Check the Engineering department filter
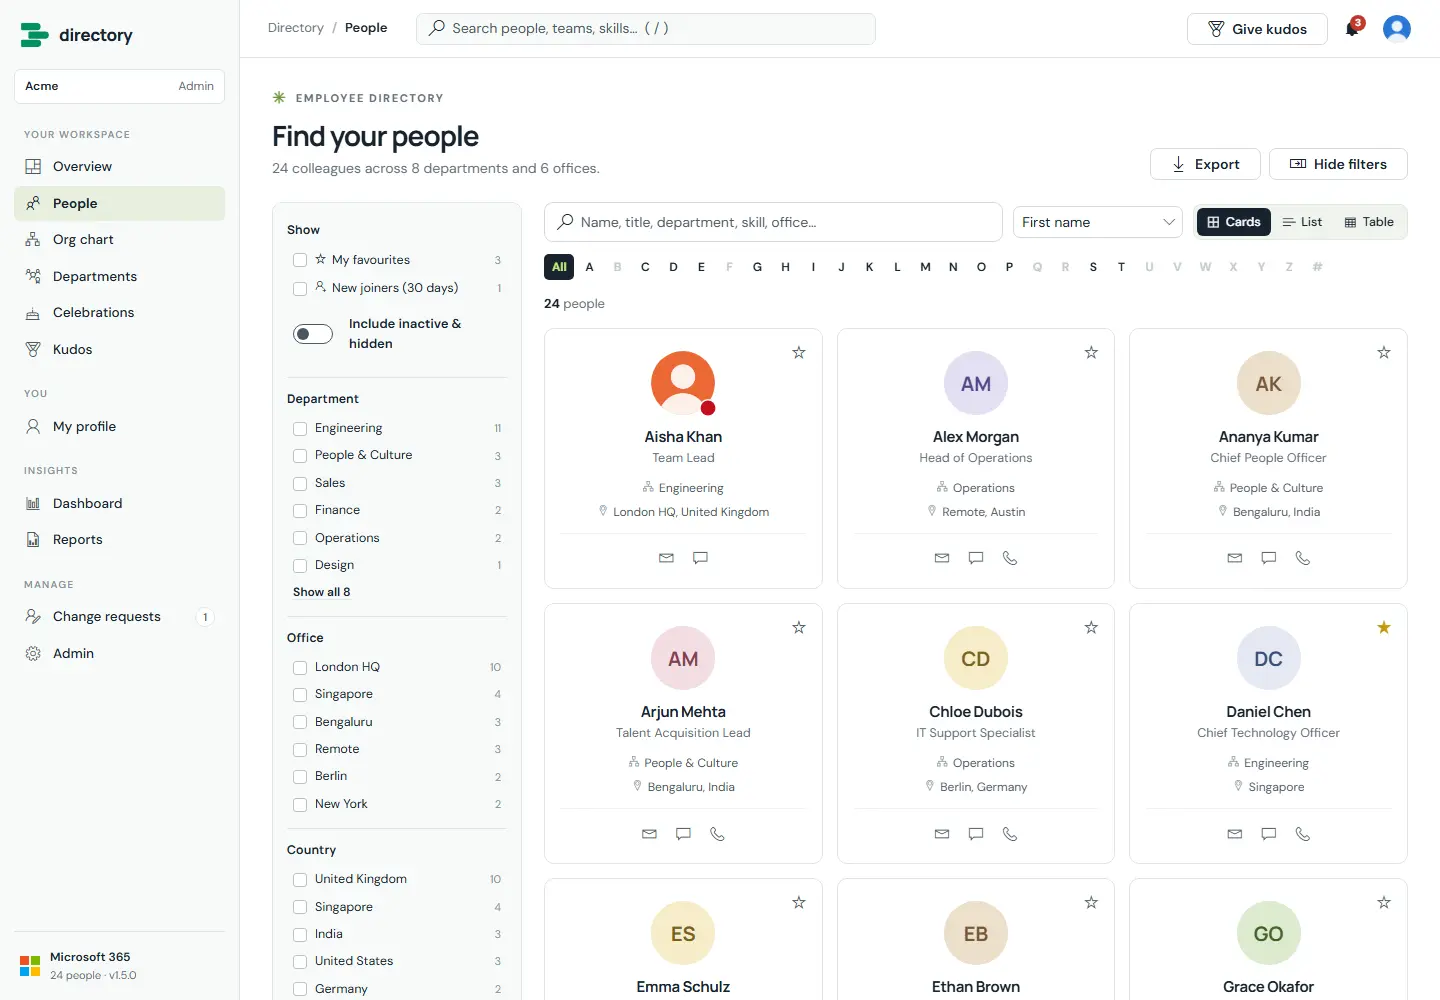This screenshot has height=1000, width=1440. pos(300,428)
